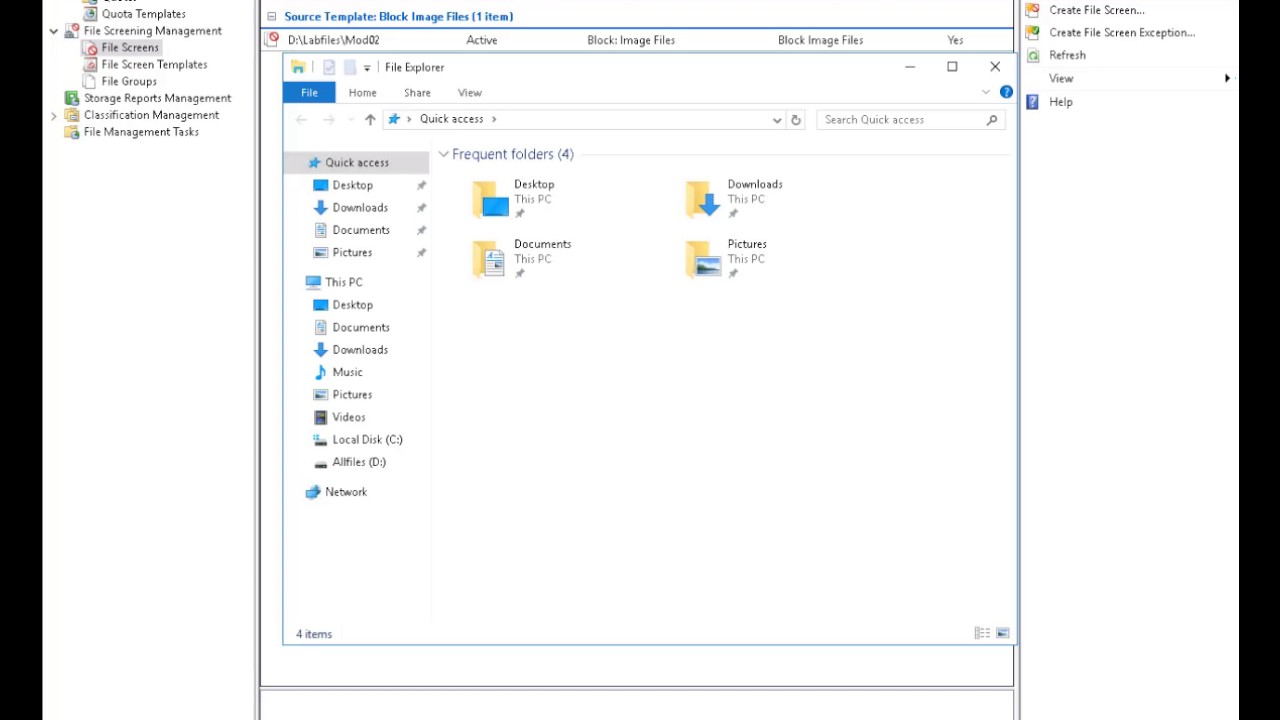Minimize the File Explorer window
1280x720 pixels.
[910, 67]
